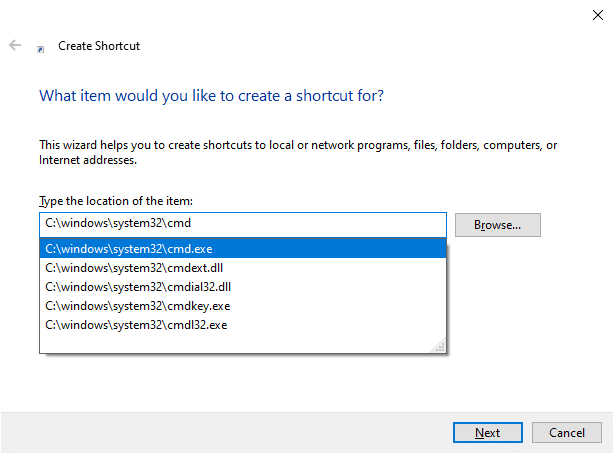Click the "Create Shortcut" title text
This screenshot has height=454, width=614.
click(99, 46)
